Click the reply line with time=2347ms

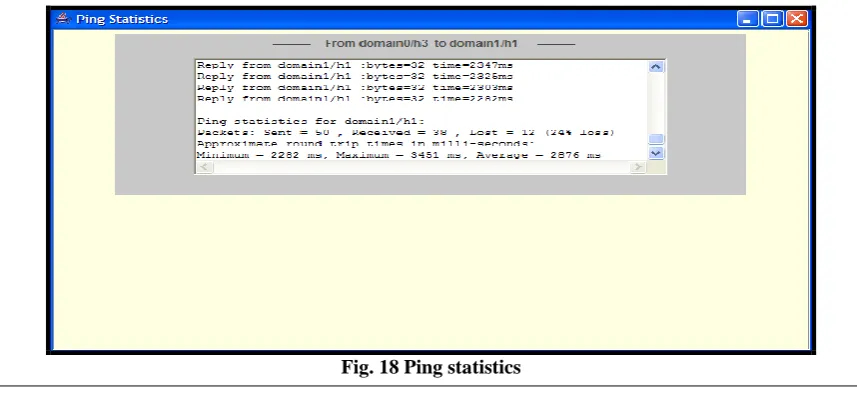pos(355,65)
